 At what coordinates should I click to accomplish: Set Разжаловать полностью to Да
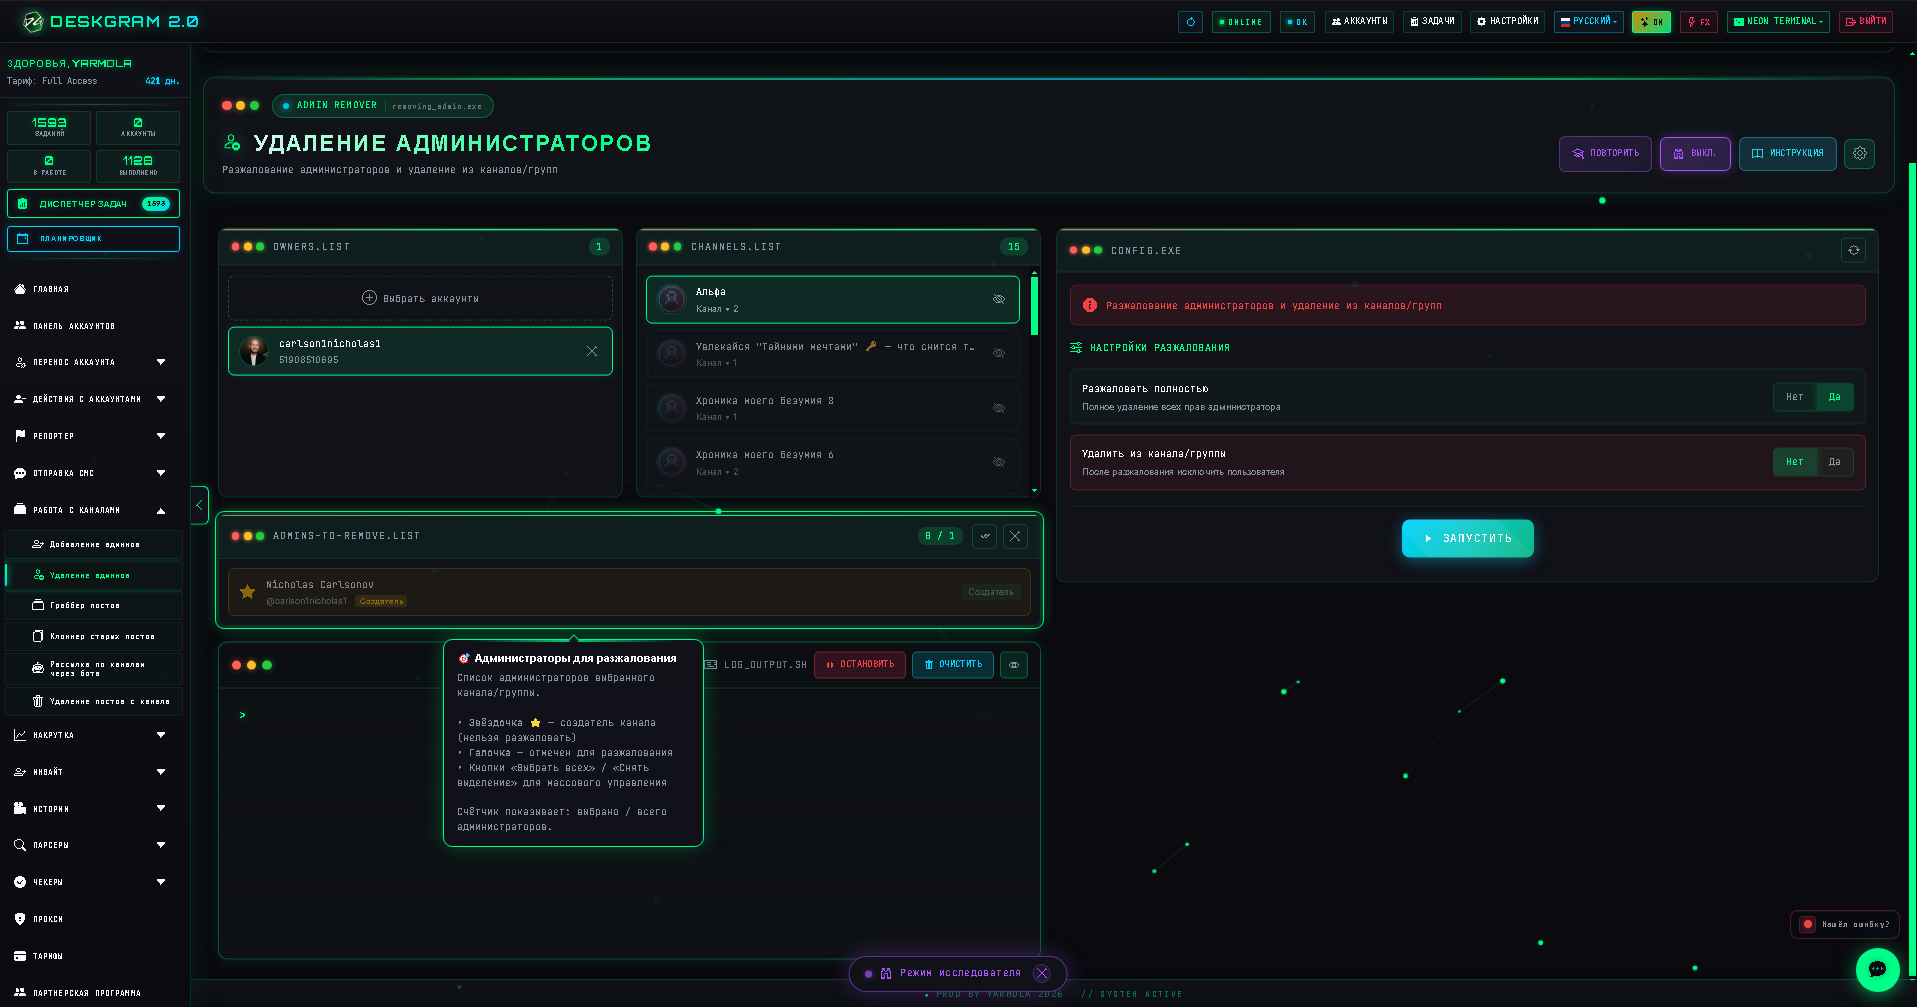coord(1835,397)
